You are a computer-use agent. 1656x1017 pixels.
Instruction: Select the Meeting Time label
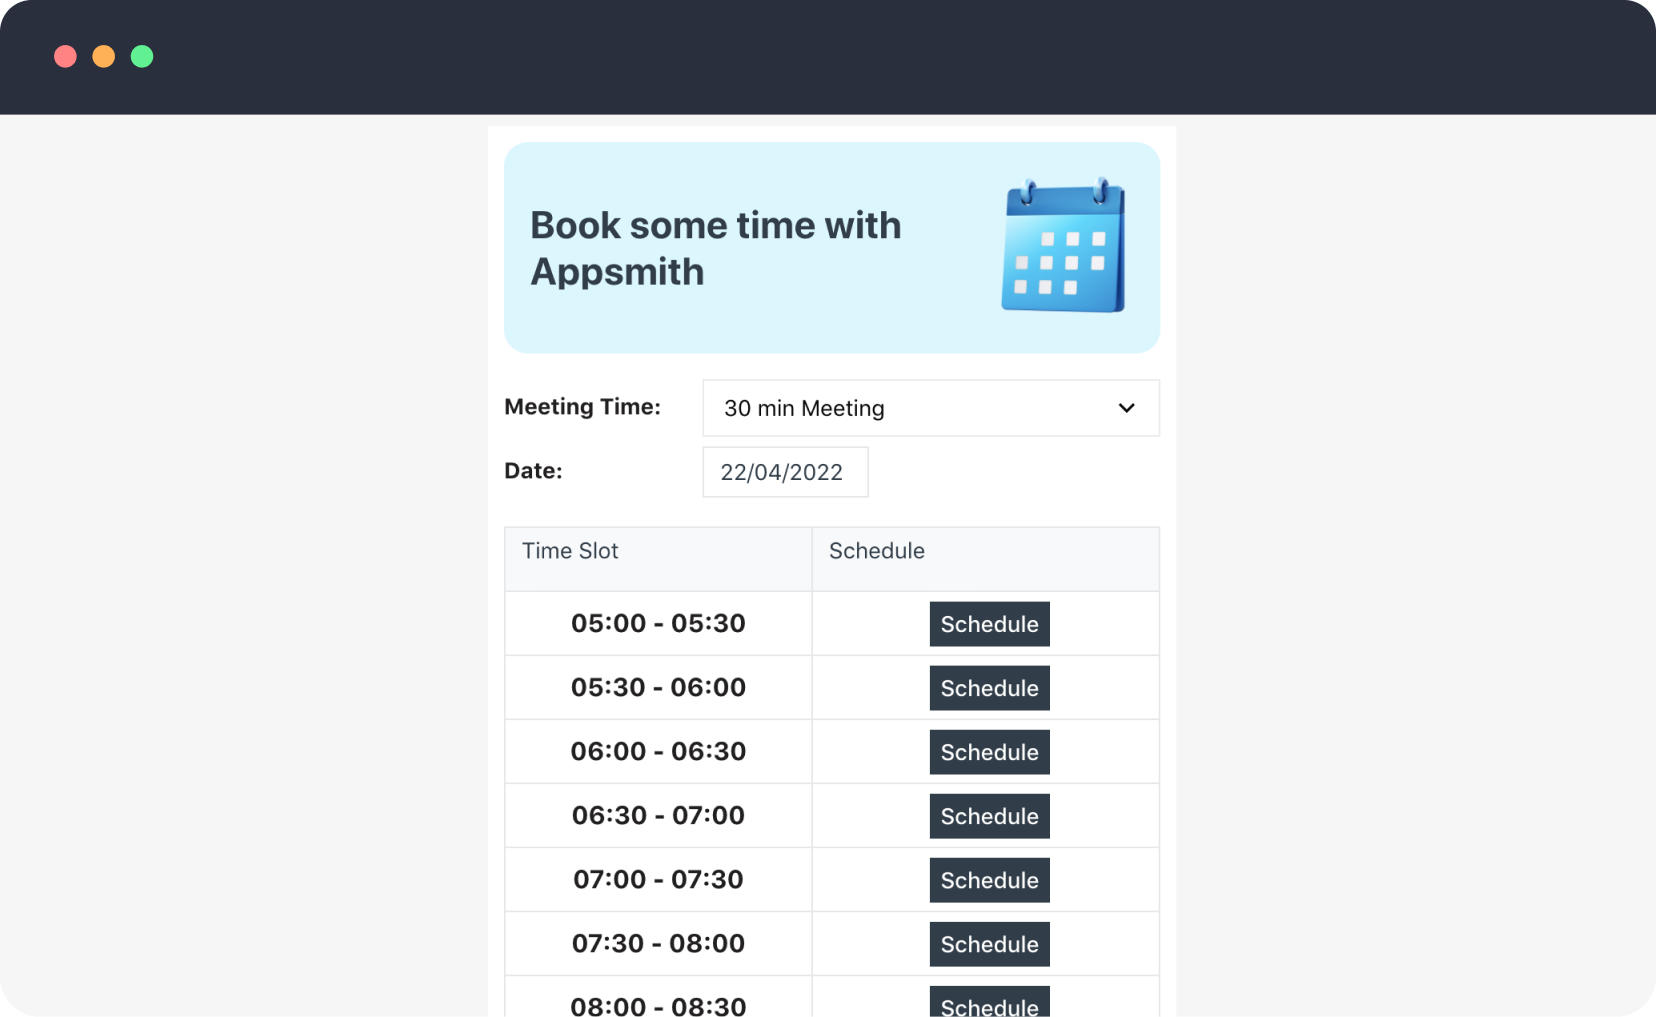583,407
